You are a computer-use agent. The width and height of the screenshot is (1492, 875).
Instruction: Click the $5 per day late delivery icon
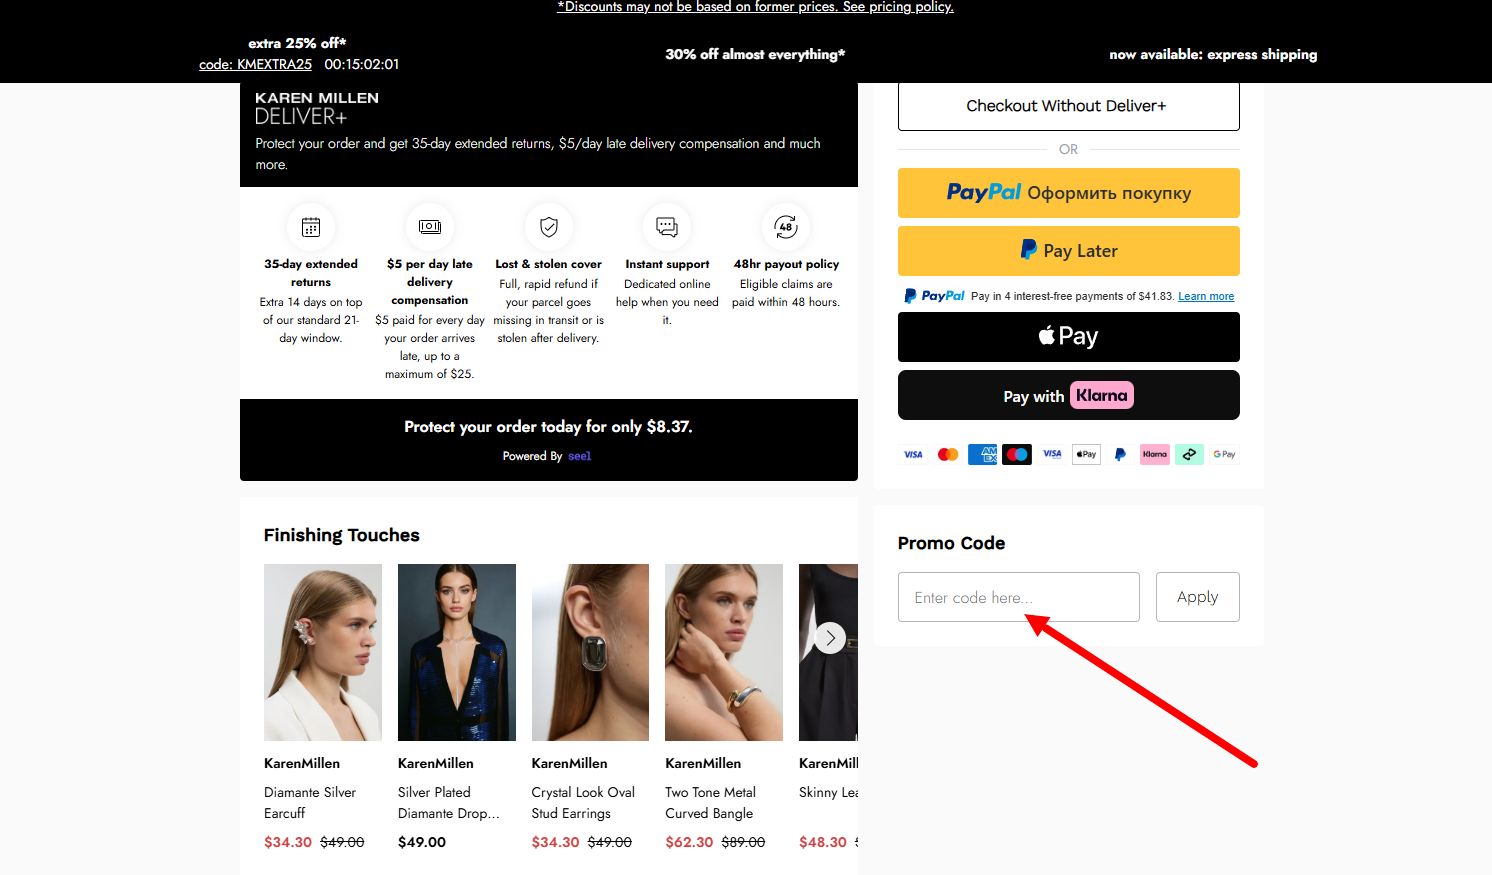[430, 227]
